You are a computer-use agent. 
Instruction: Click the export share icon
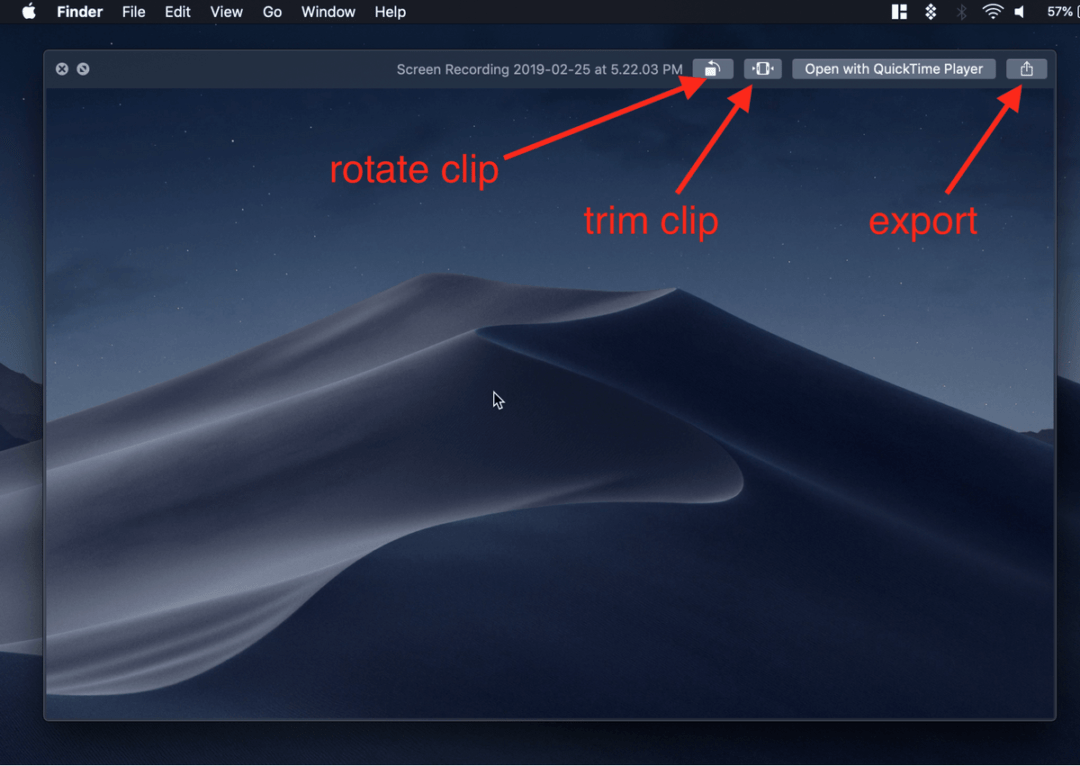coord(1026,68)
